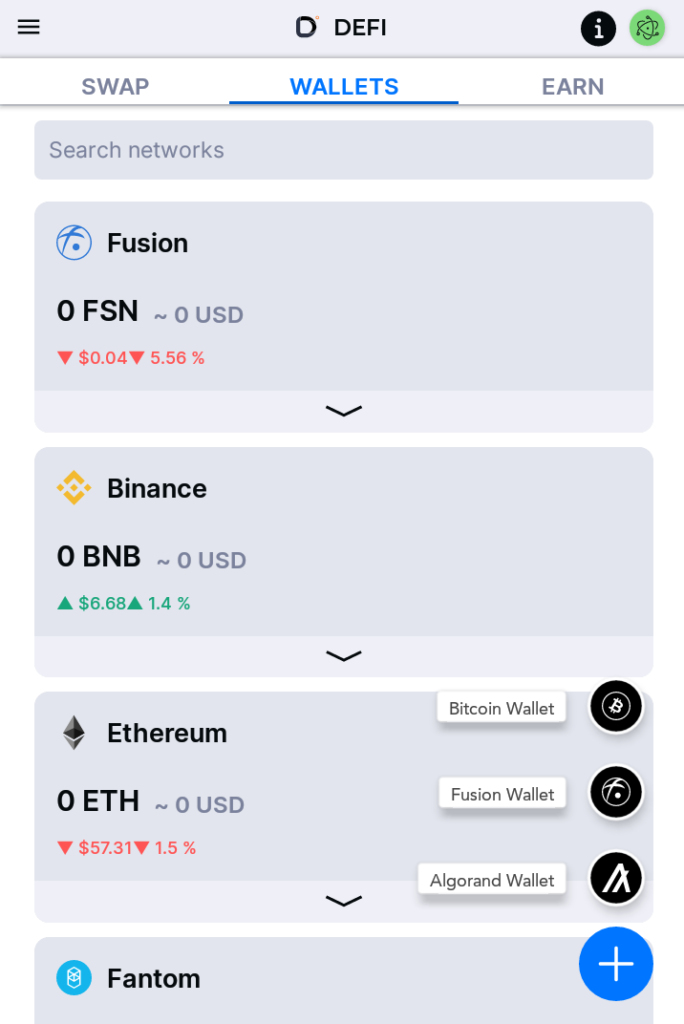Open the hamburger menu
This screenshot has width=684, height=1024.
coord(29,27)
